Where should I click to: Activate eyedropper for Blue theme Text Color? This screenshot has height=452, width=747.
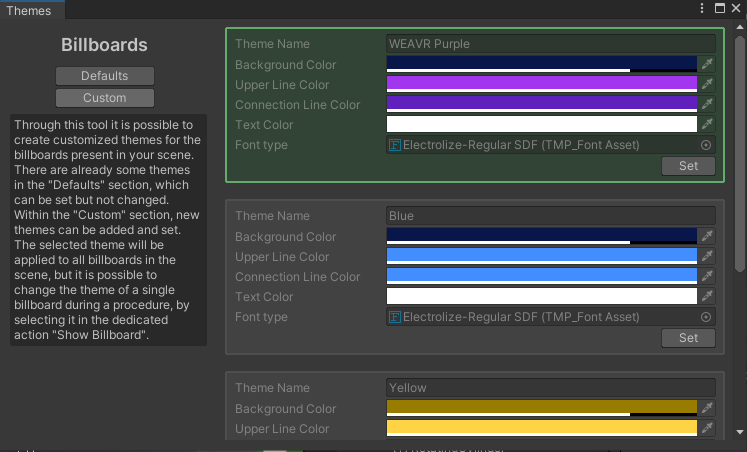[x=707, y=296]
